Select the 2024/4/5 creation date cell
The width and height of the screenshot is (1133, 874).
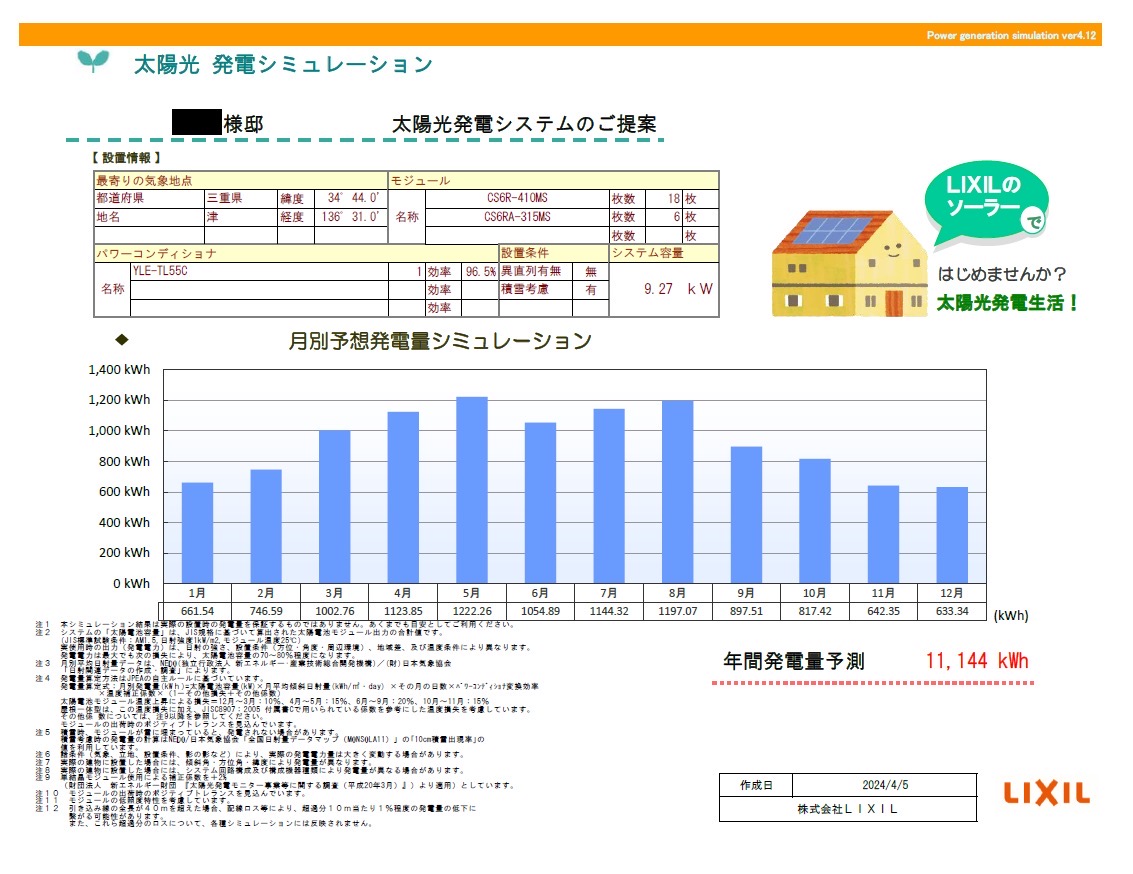(876, 785)
